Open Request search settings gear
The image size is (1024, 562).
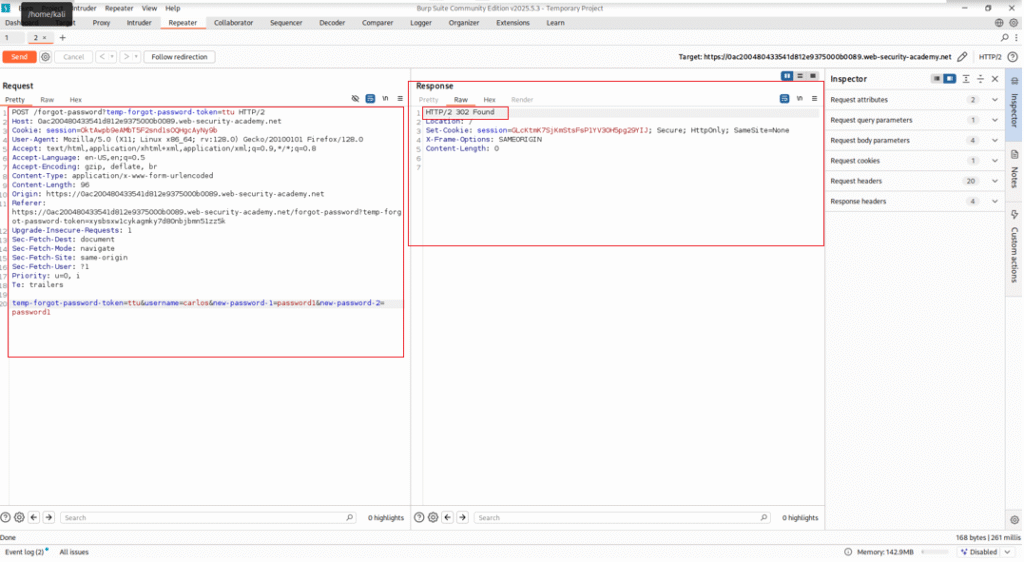20,518
